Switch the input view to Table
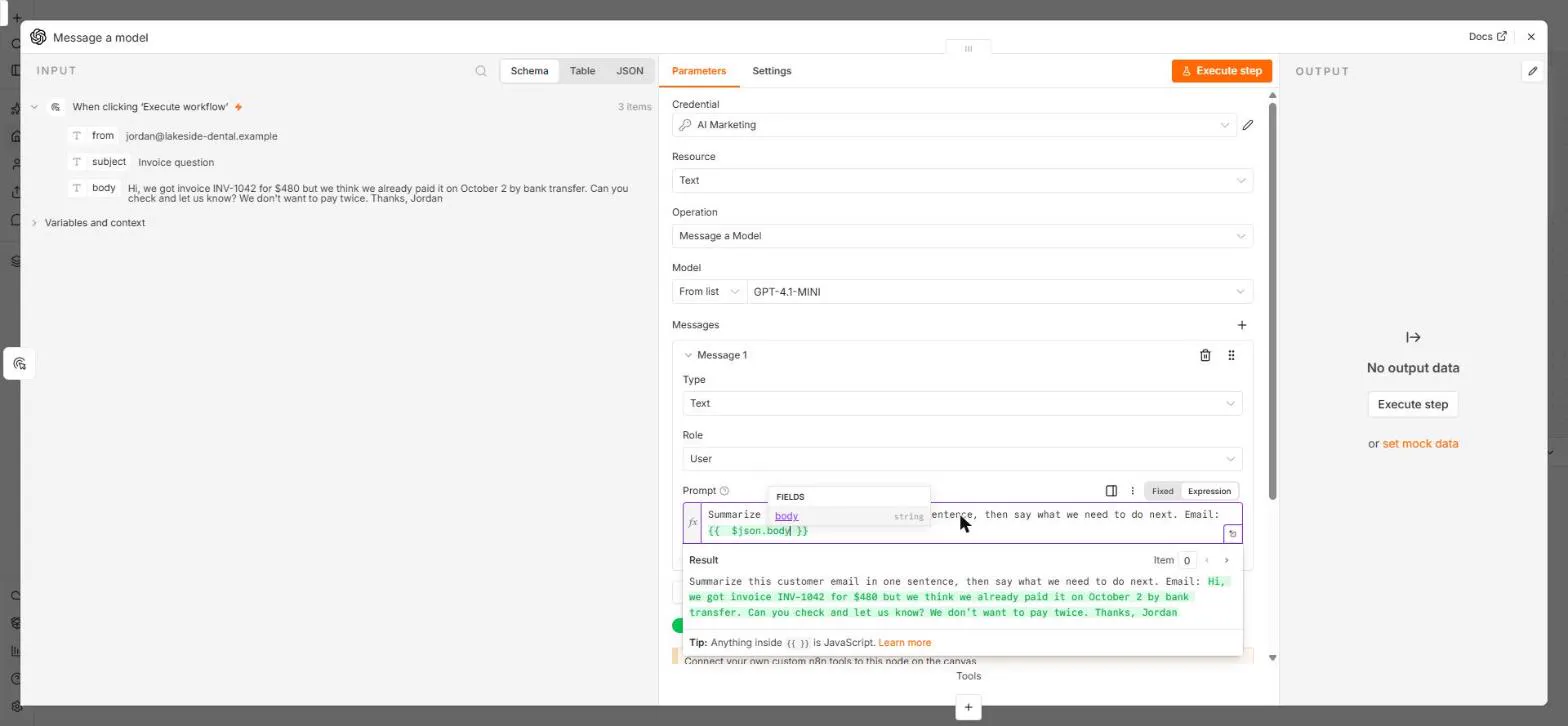 point(582,71)
